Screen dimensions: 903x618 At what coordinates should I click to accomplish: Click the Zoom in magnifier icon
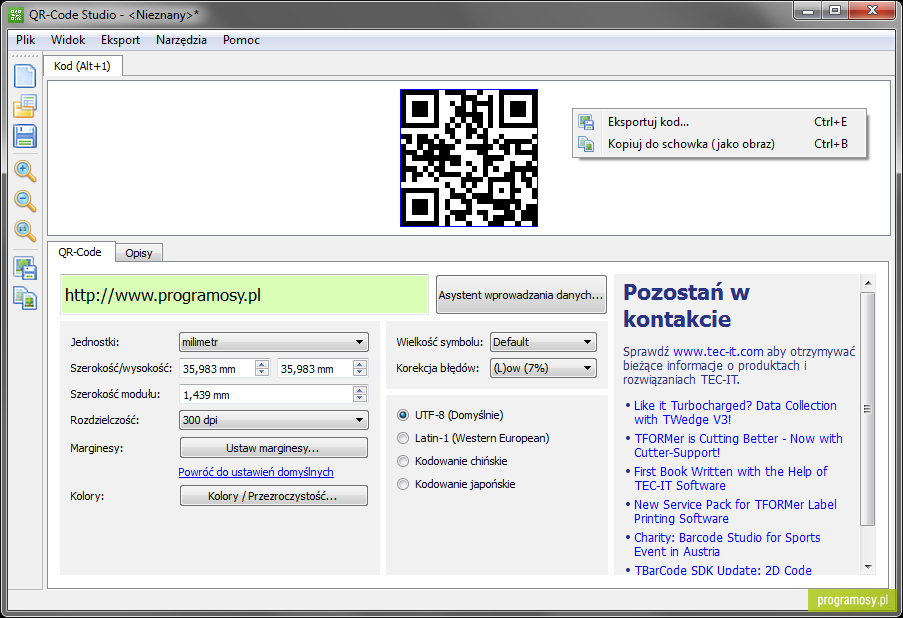pos(25,171)
